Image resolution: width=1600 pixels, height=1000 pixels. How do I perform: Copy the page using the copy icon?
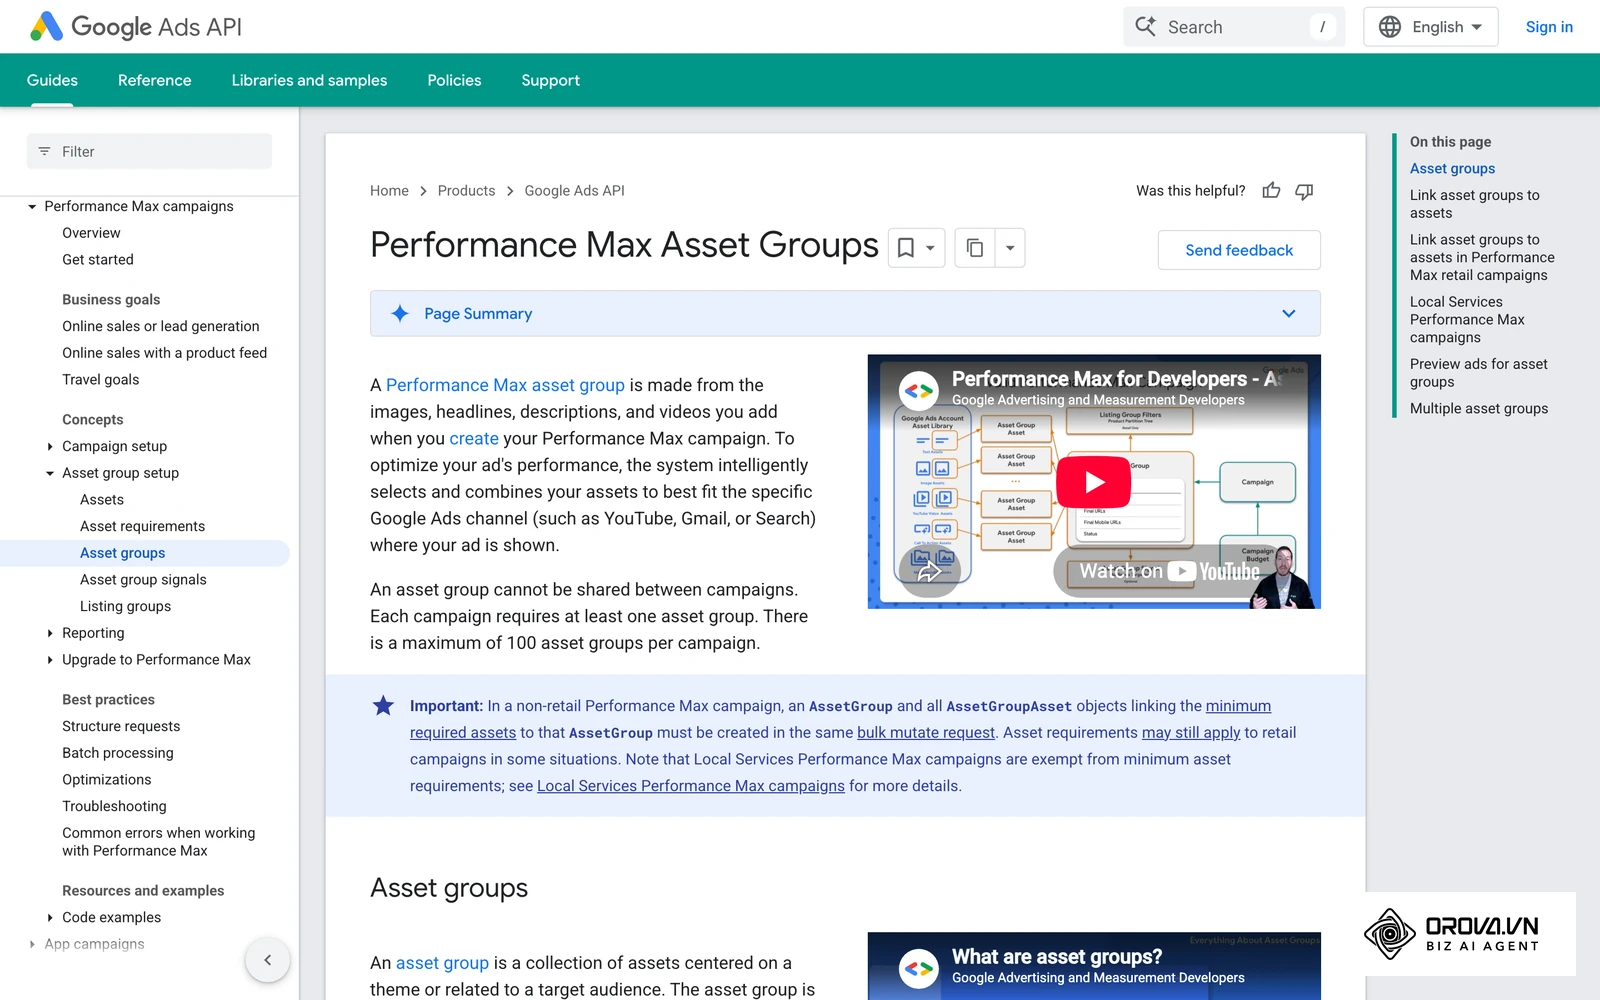pos(975,248)
